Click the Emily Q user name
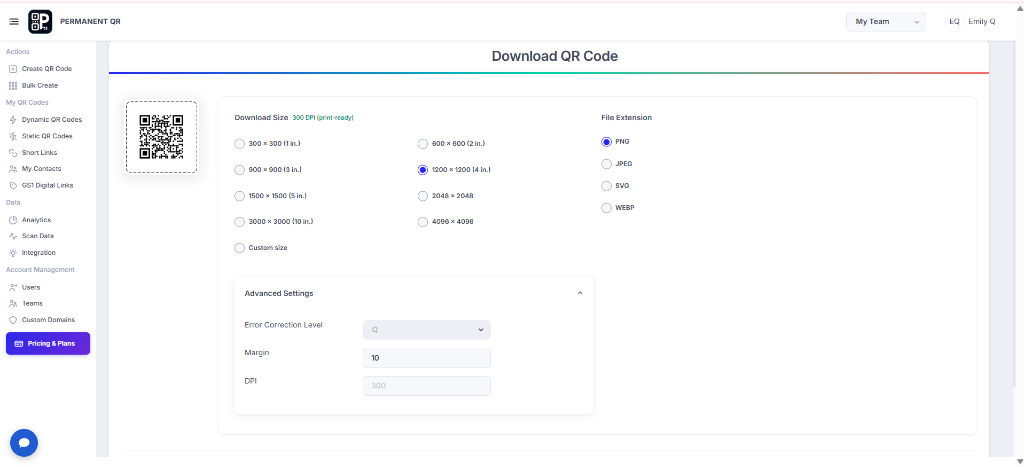Image resolution: width=1024 pixels, height=467 pixels. coord(982,22)
